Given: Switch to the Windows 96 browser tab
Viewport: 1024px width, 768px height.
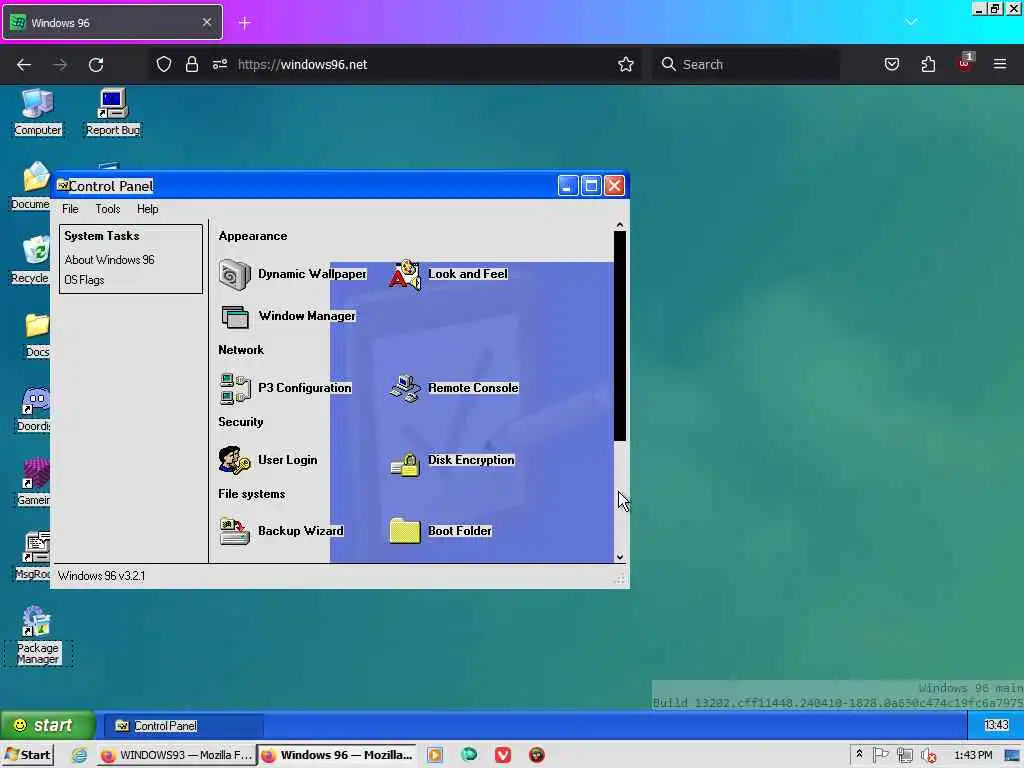Looking at the screenshot, I should [112, 23].
